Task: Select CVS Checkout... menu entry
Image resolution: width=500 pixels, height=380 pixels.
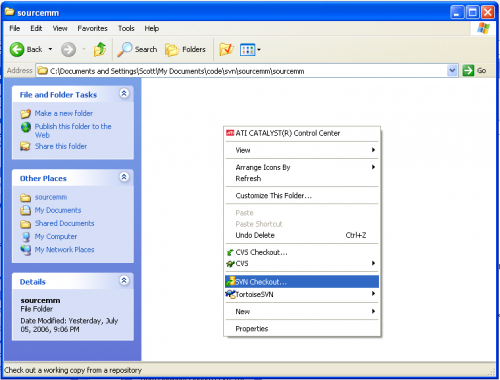Action: click(x=302, y=252)
